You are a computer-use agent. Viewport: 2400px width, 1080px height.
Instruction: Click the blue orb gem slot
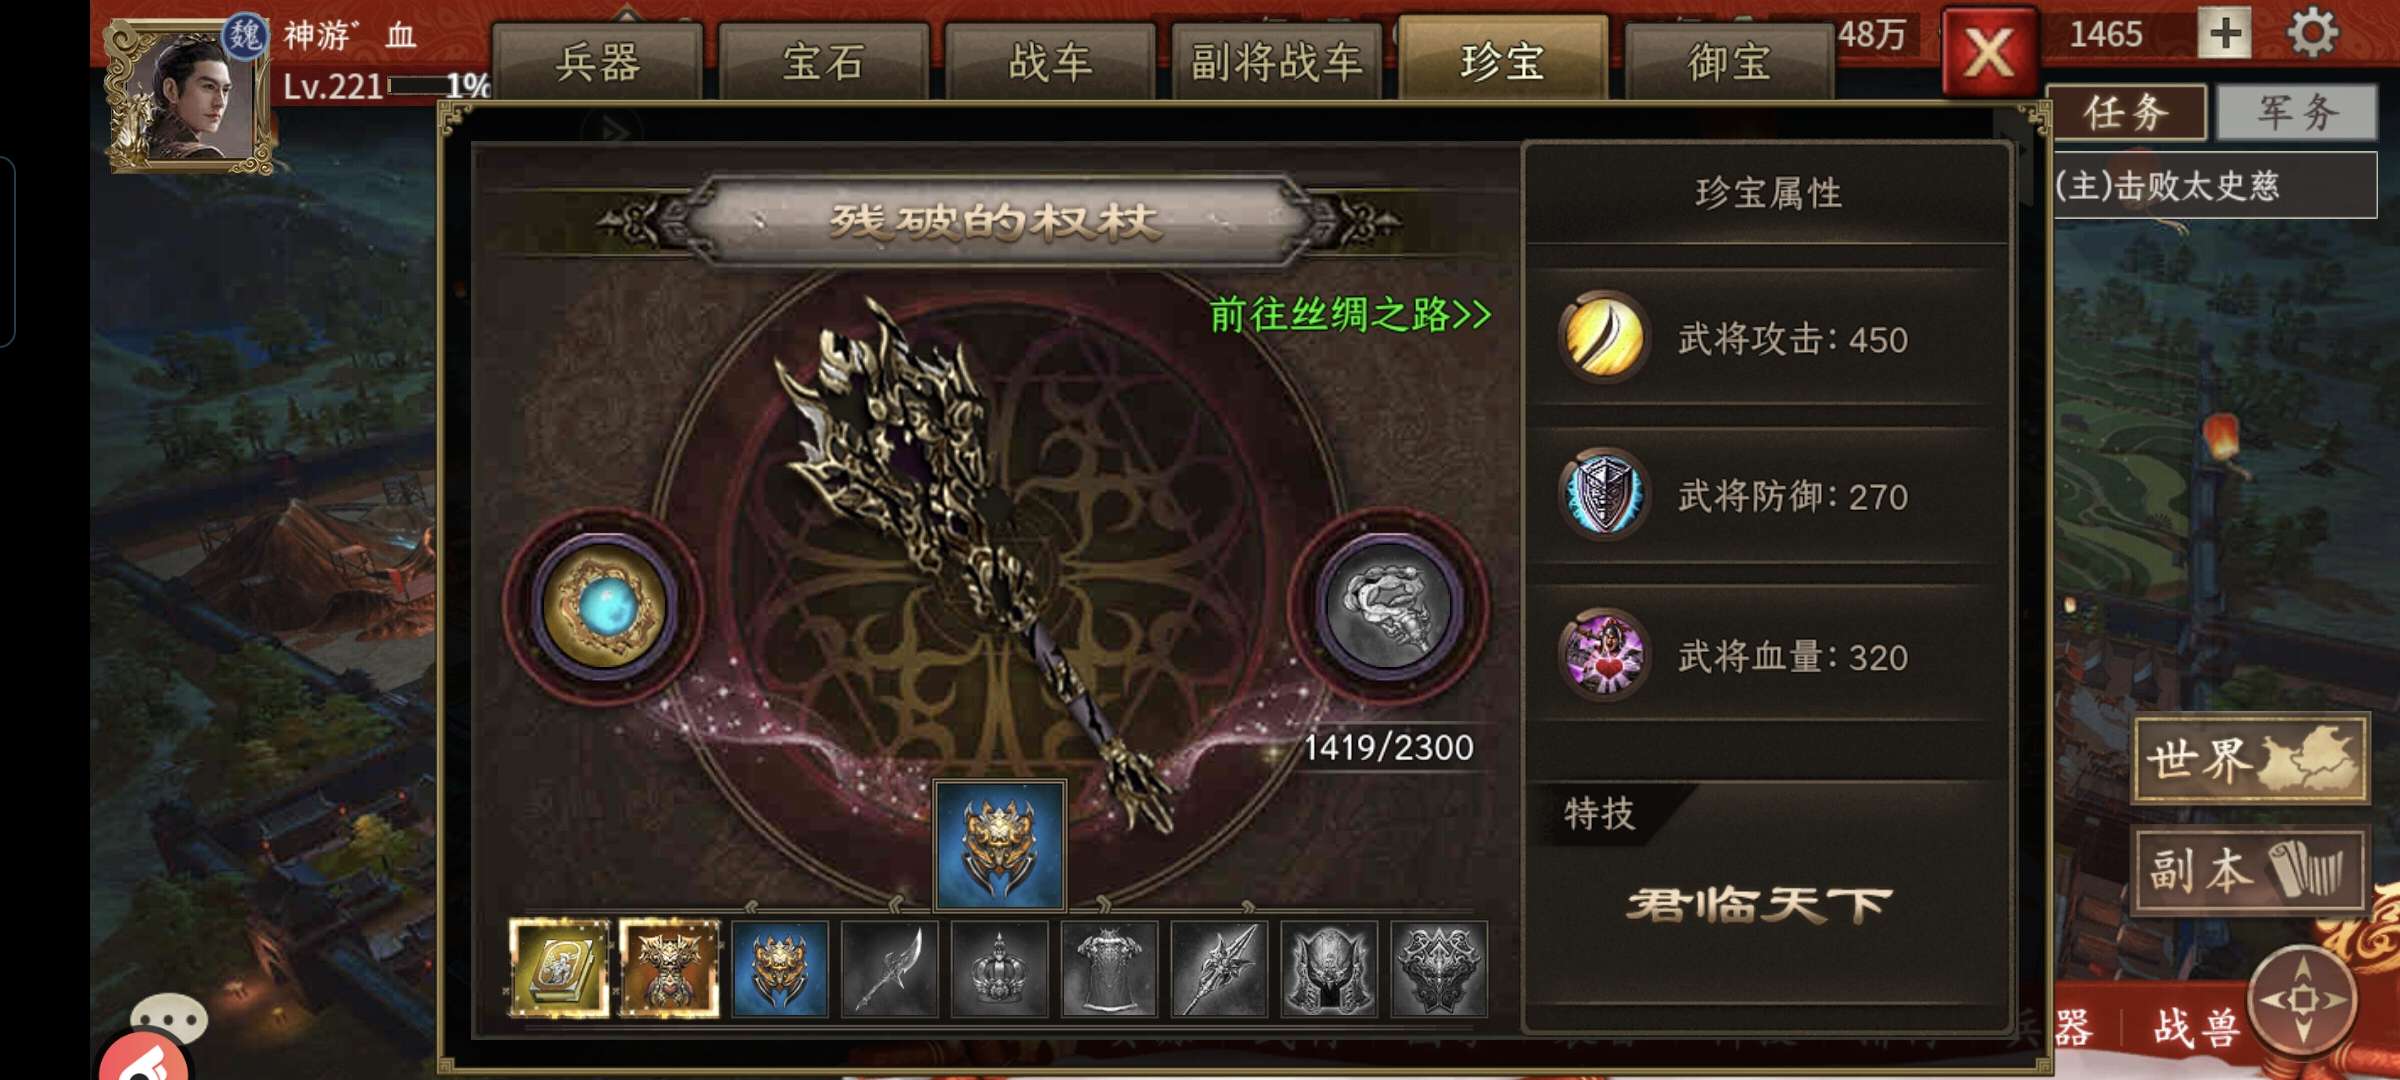605,606
